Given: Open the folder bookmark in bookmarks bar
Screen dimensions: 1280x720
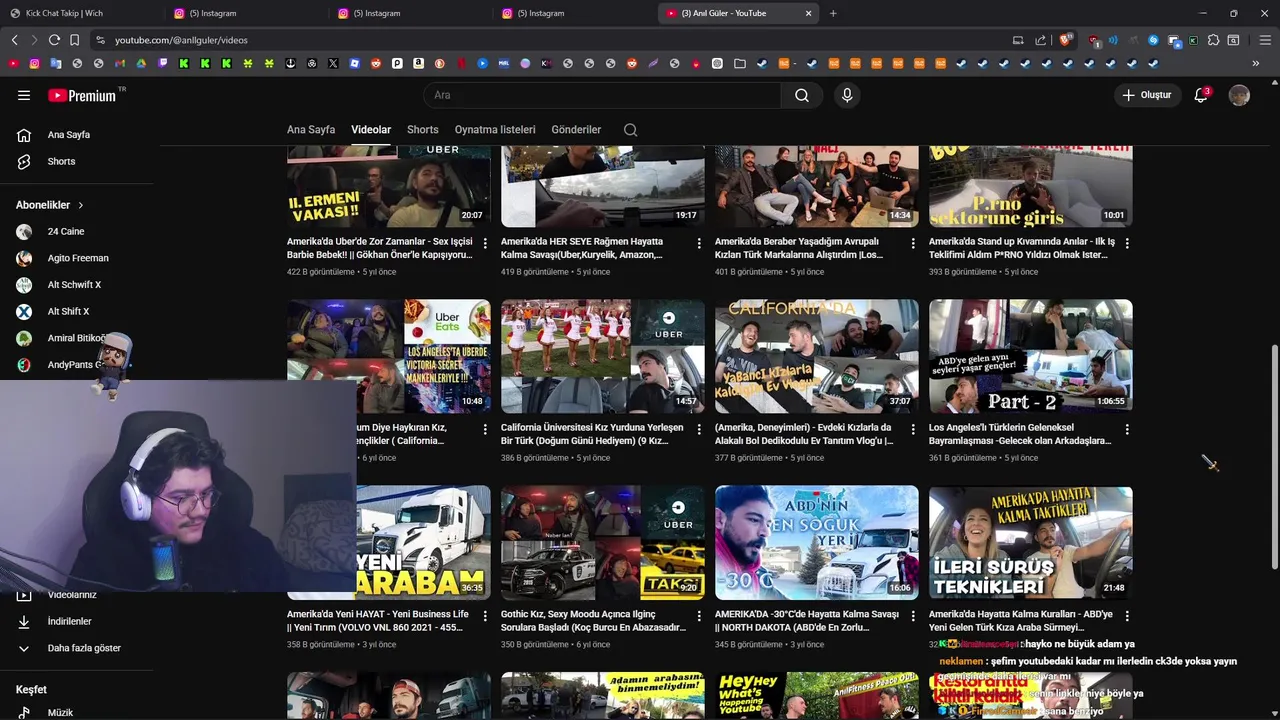Looking at the screenshot, I should click(740, 63).
